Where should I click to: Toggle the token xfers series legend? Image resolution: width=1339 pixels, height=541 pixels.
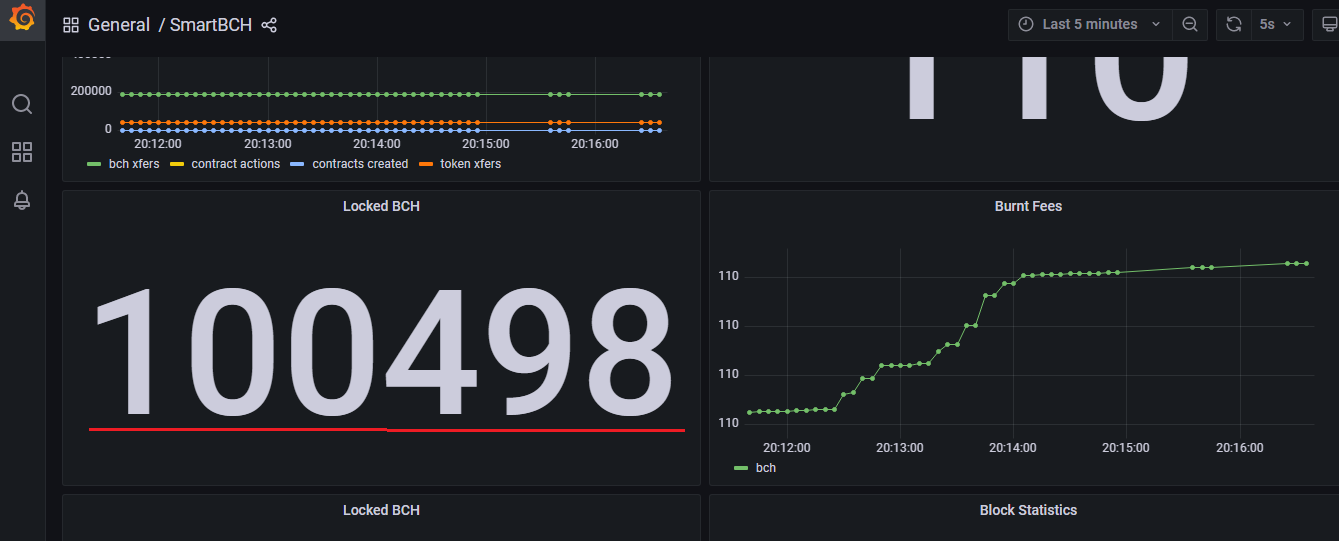(460, 164)
